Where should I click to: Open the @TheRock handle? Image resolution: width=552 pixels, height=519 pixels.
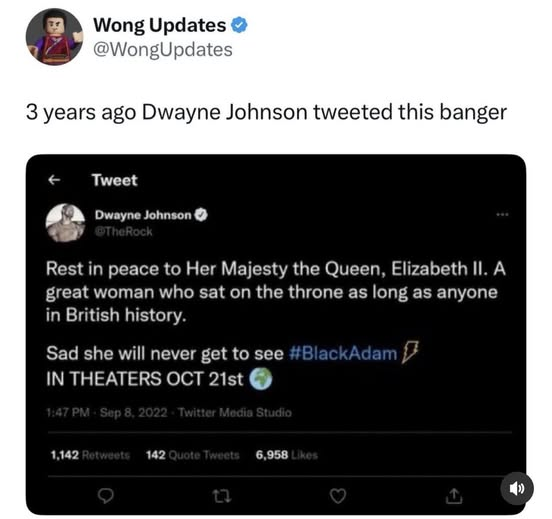click(x=124, y=231)
